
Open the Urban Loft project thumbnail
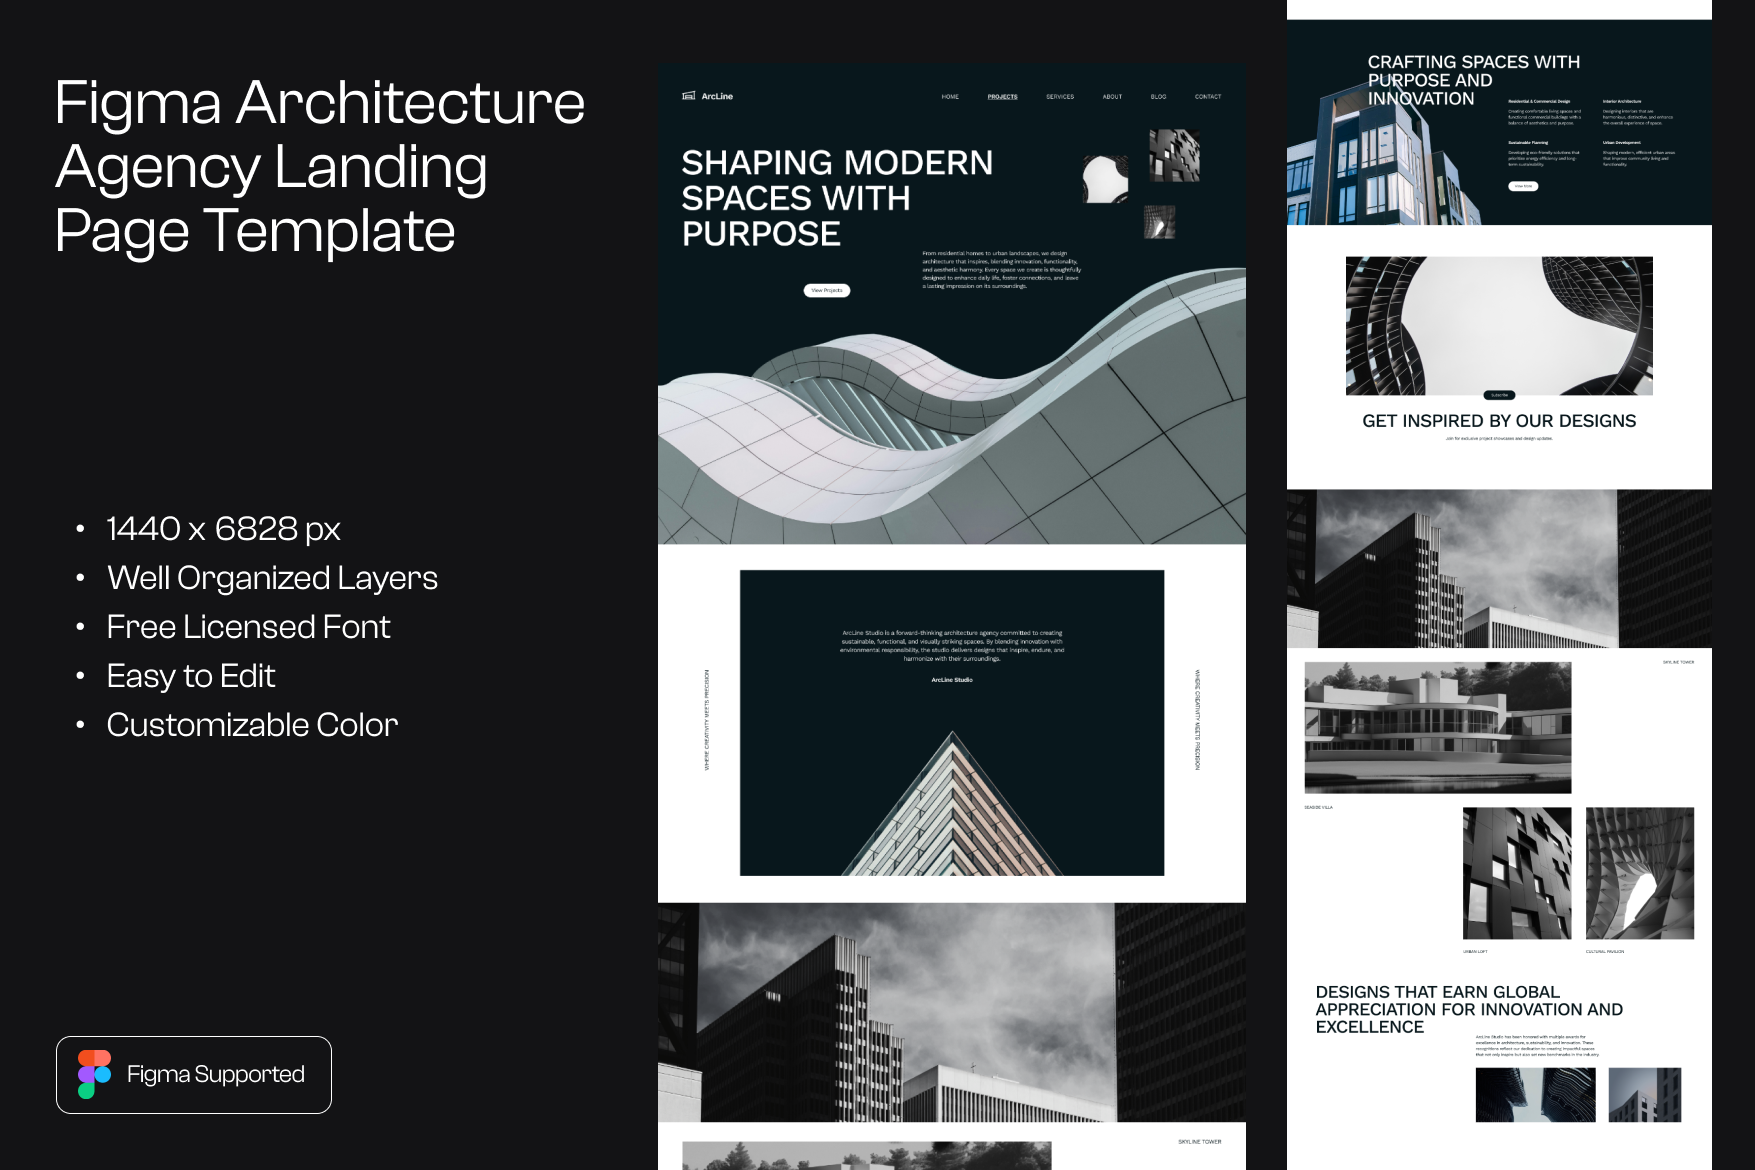pyautogui.click(x=1516, y=873)
